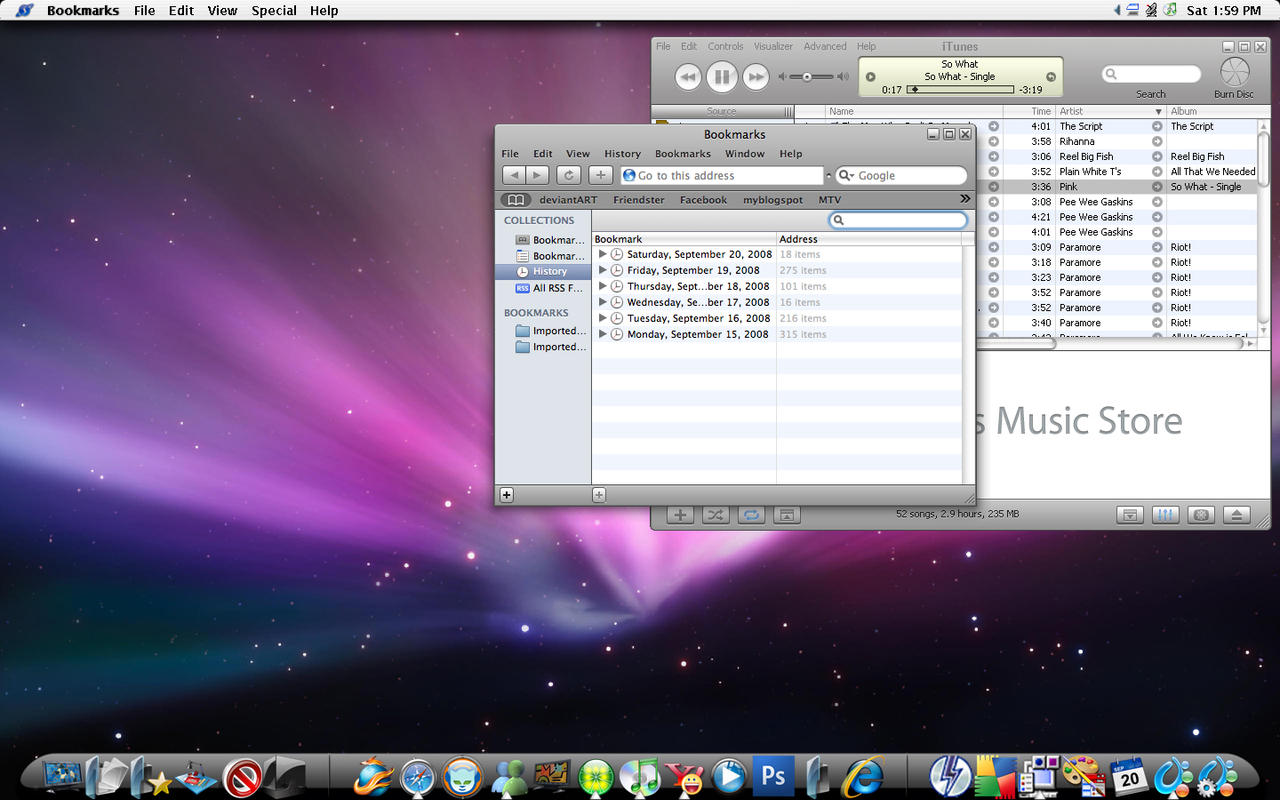This screenshot has width=1280, height=800.
Task: Toggle the iTunes browse button at bottom
Action: (x=1129, y=515)
